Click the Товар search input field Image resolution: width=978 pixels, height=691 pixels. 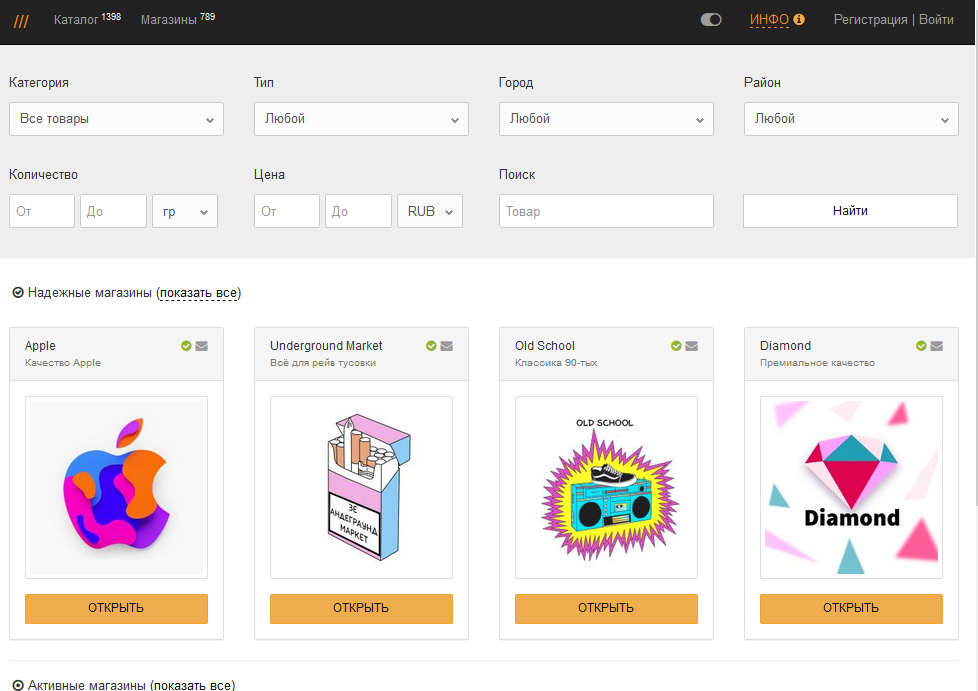[606, 210]
